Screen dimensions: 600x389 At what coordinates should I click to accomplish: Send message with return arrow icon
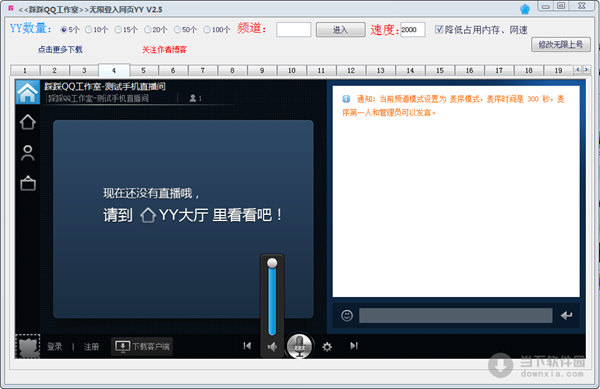point(566,316)
